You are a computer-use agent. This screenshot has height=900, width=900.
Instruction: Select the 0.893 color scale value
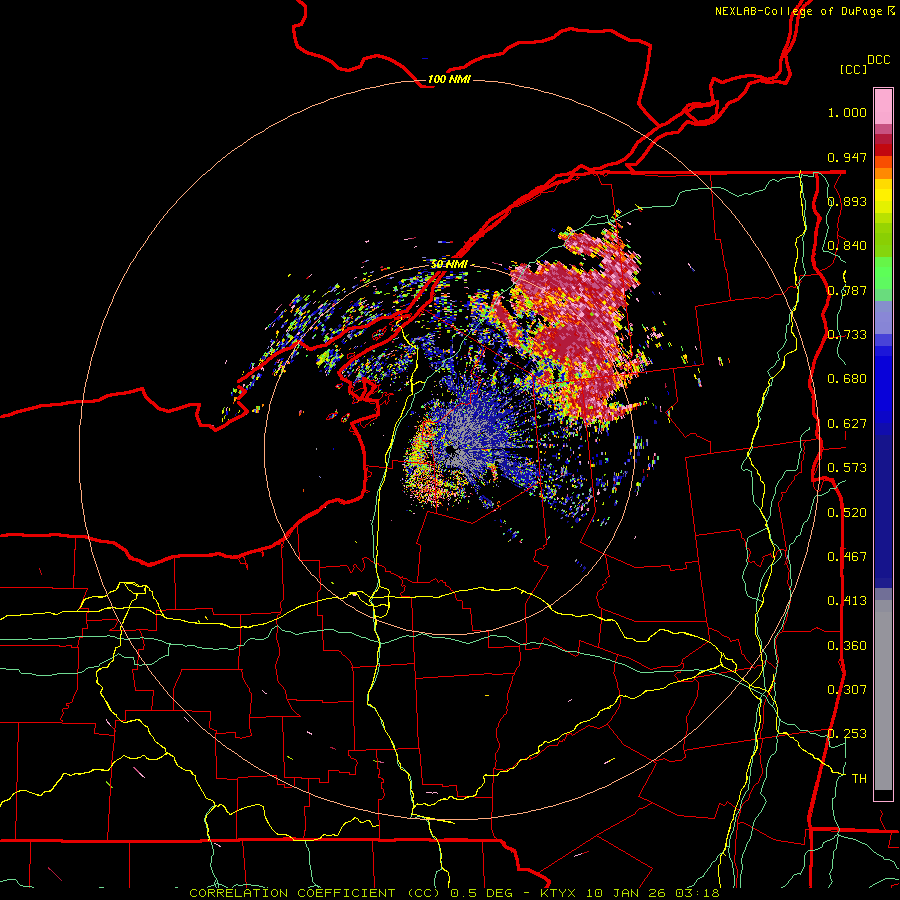pos(847,201)
